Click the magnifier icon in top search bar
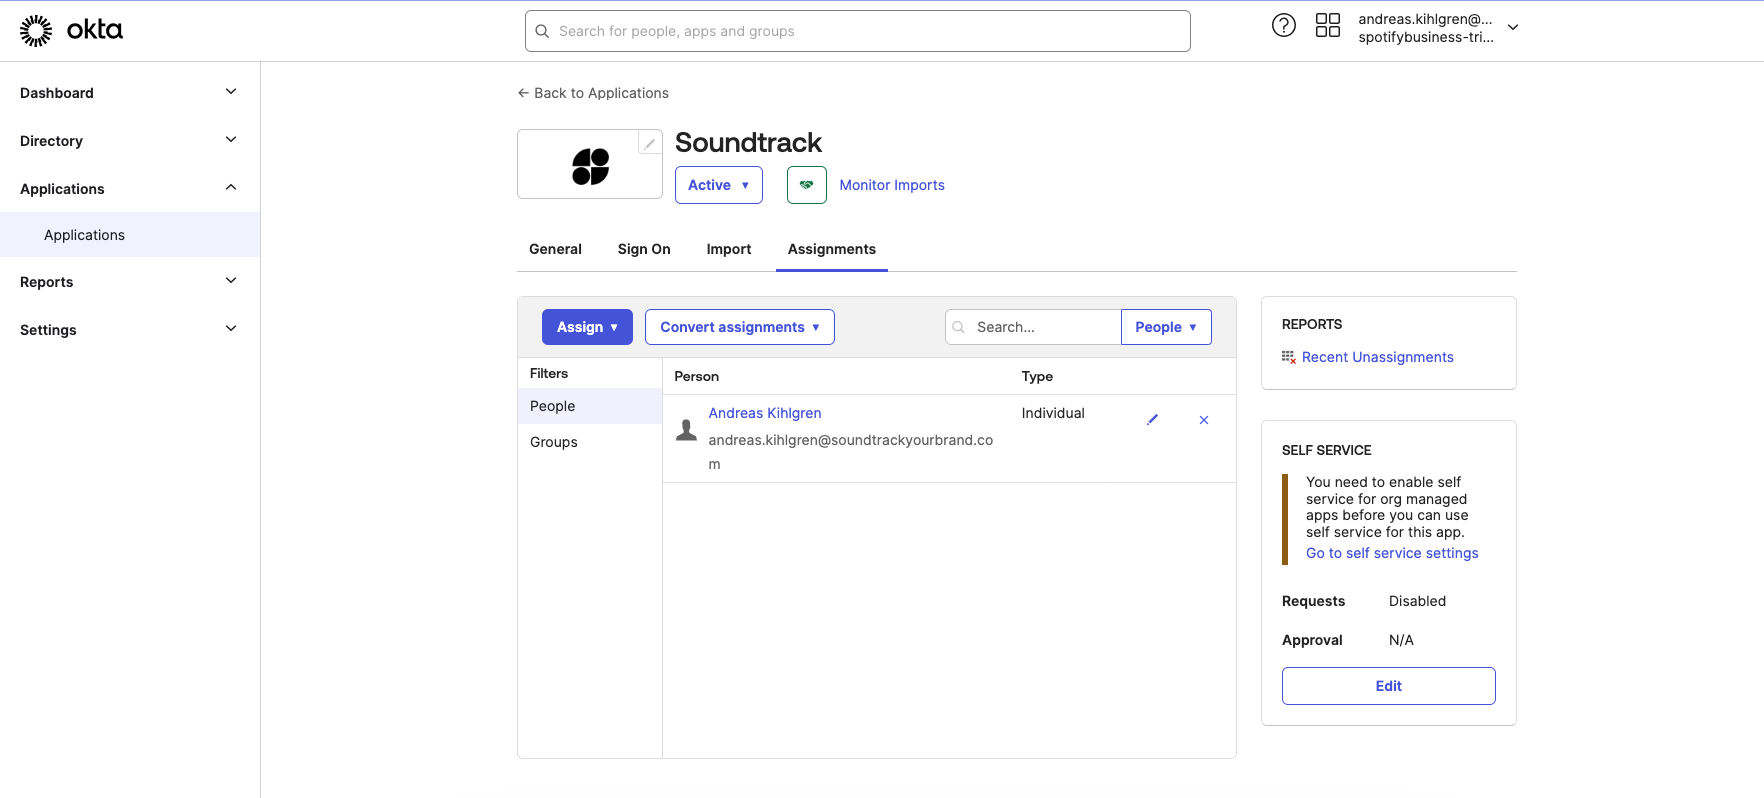This screenshot has width=1764, height=798. click(x=542, y=31)
